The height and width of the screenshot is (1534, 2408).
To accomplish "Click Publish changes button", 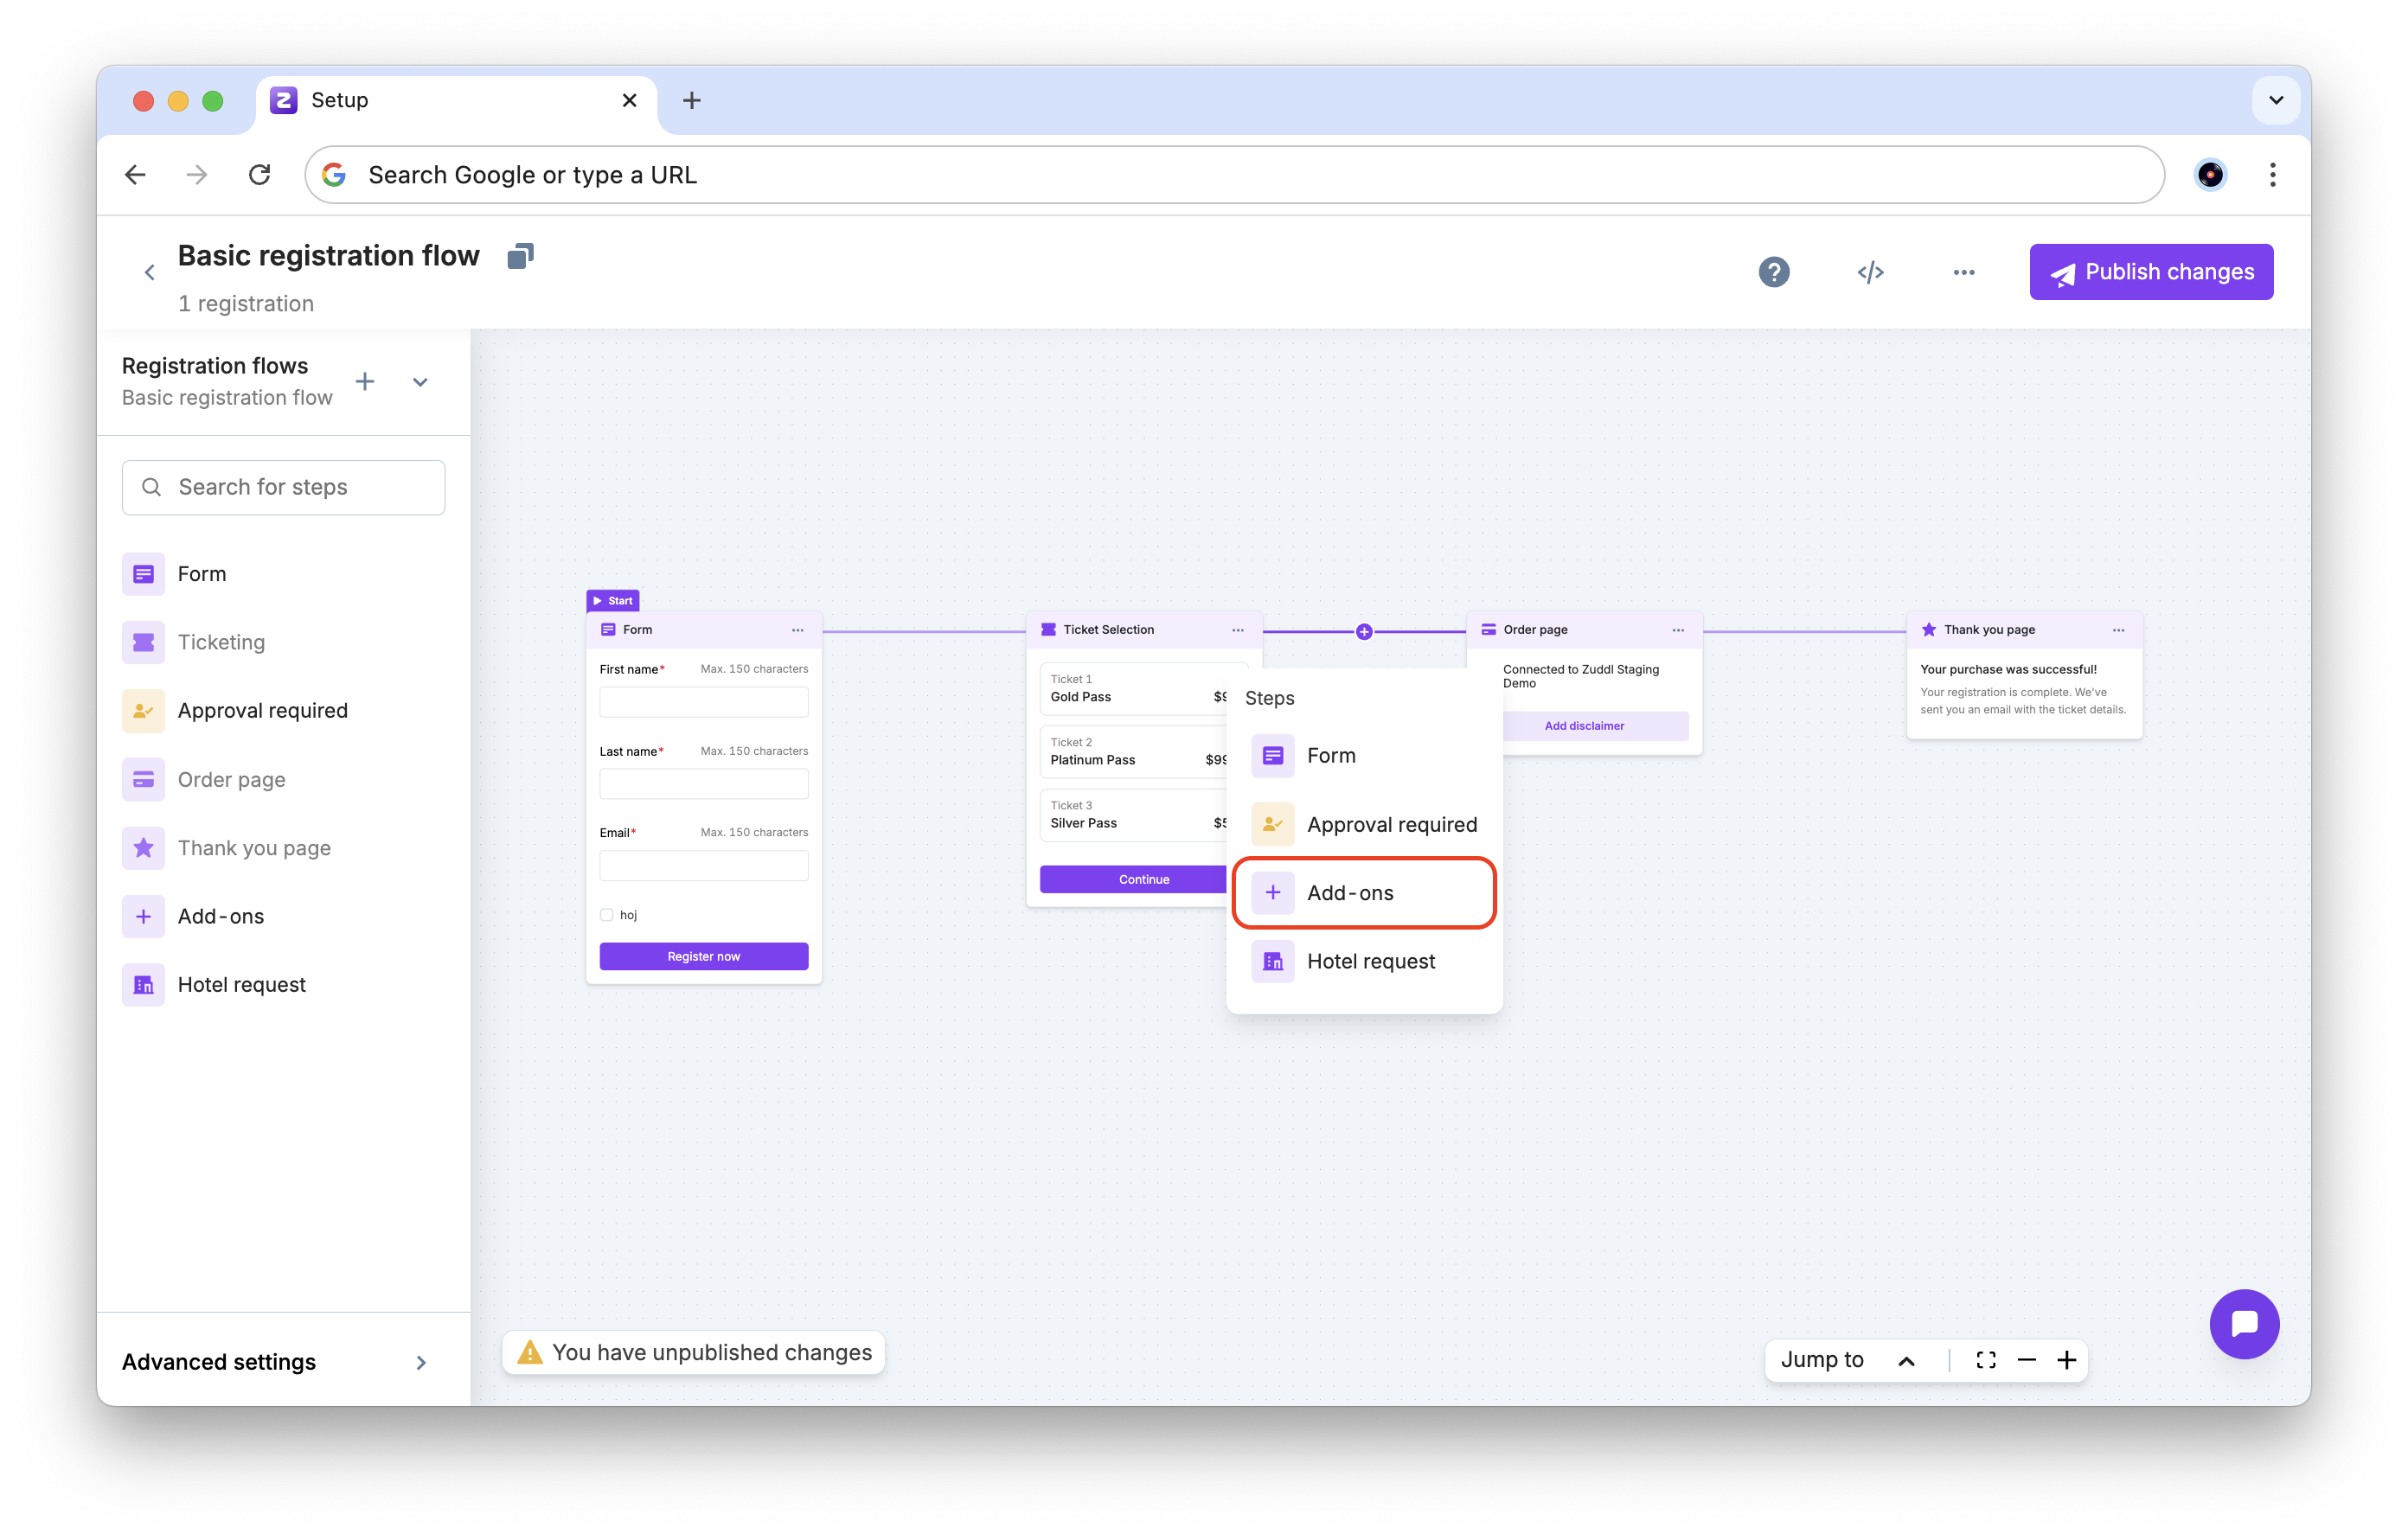I will (2151, 272).
